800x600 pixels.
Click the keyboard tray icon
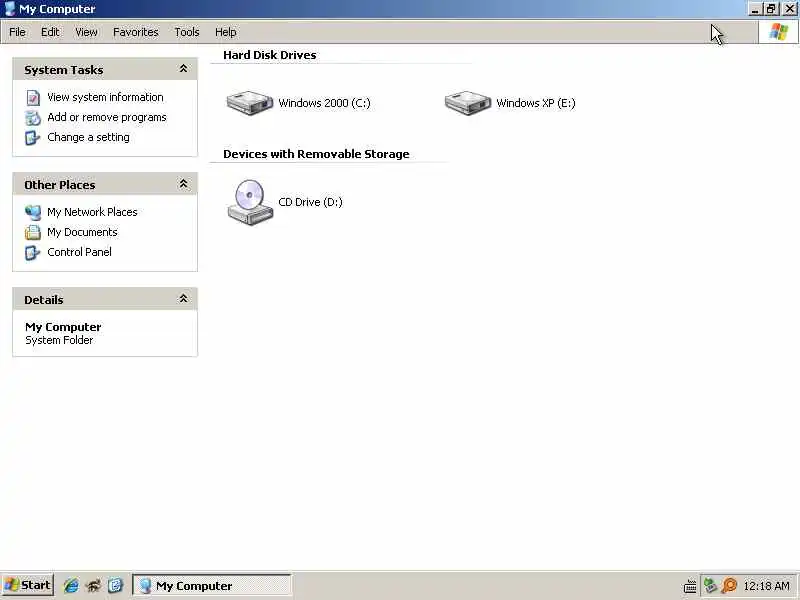point(690,586)
